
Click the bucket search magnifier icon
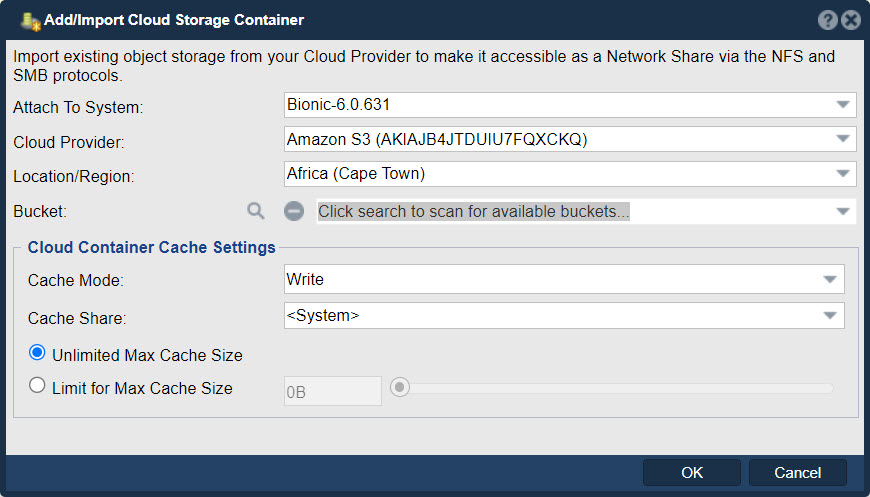tap(256, 211)
